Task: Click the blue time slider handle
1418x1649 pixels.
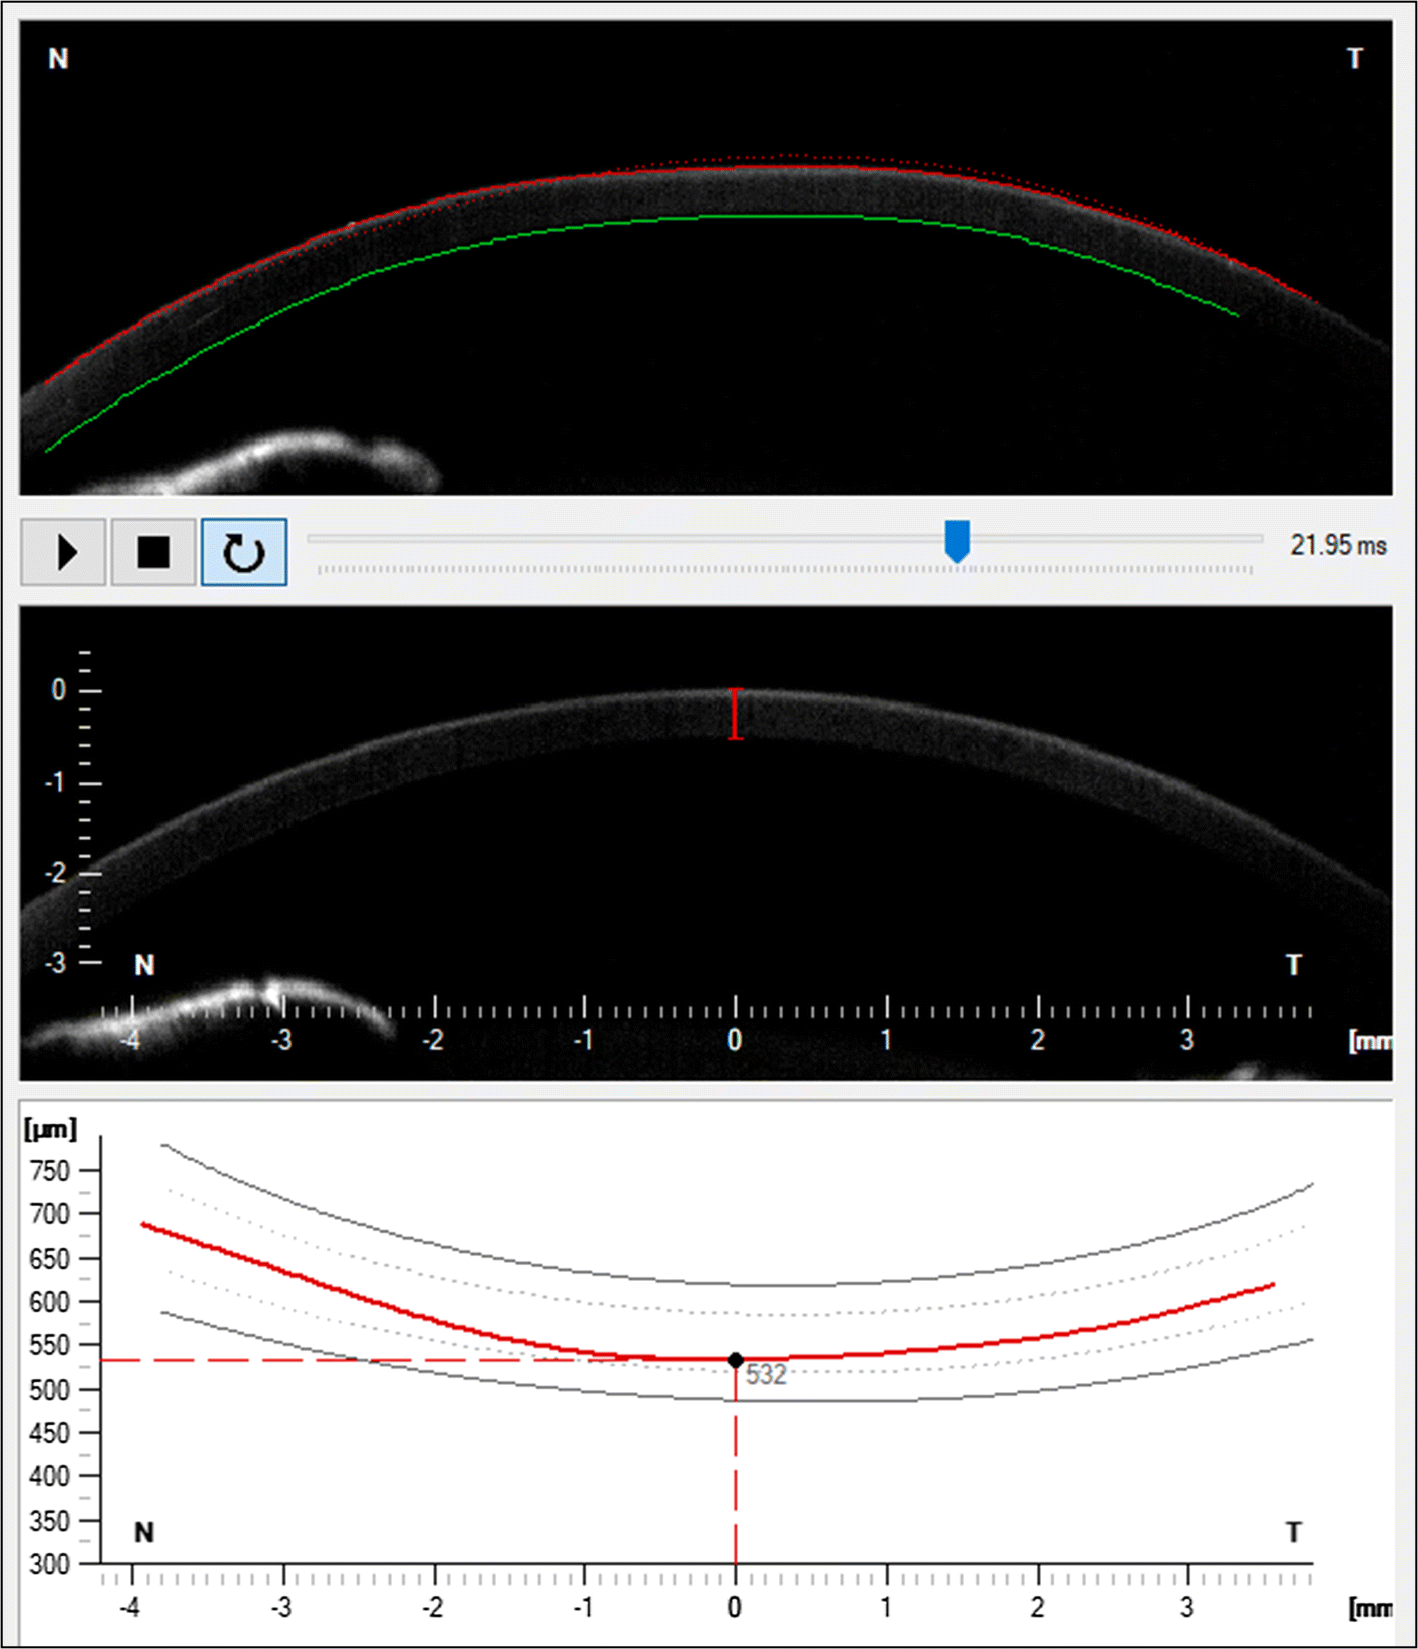Action: click(x=957, y=541)
